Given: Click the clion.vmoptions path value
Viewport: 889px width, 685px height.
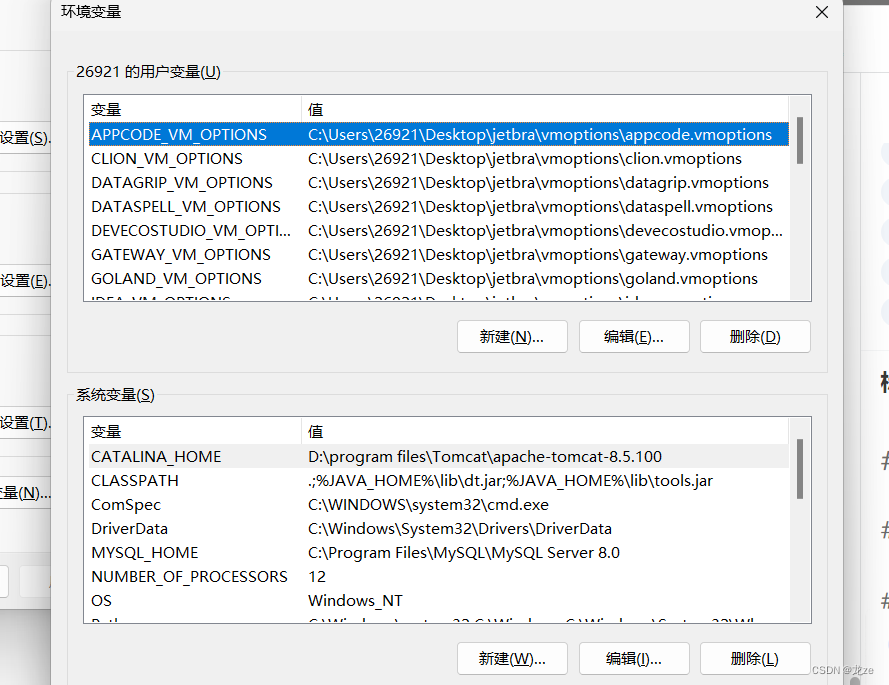Looking at the screenshot, I should (x=524, y=159).
